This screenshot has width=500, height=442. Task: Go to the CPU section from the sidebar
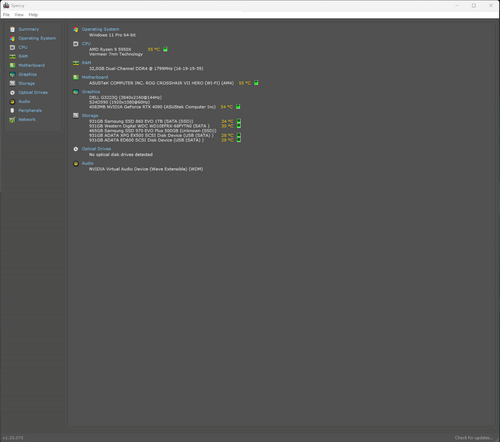[23, 47]
